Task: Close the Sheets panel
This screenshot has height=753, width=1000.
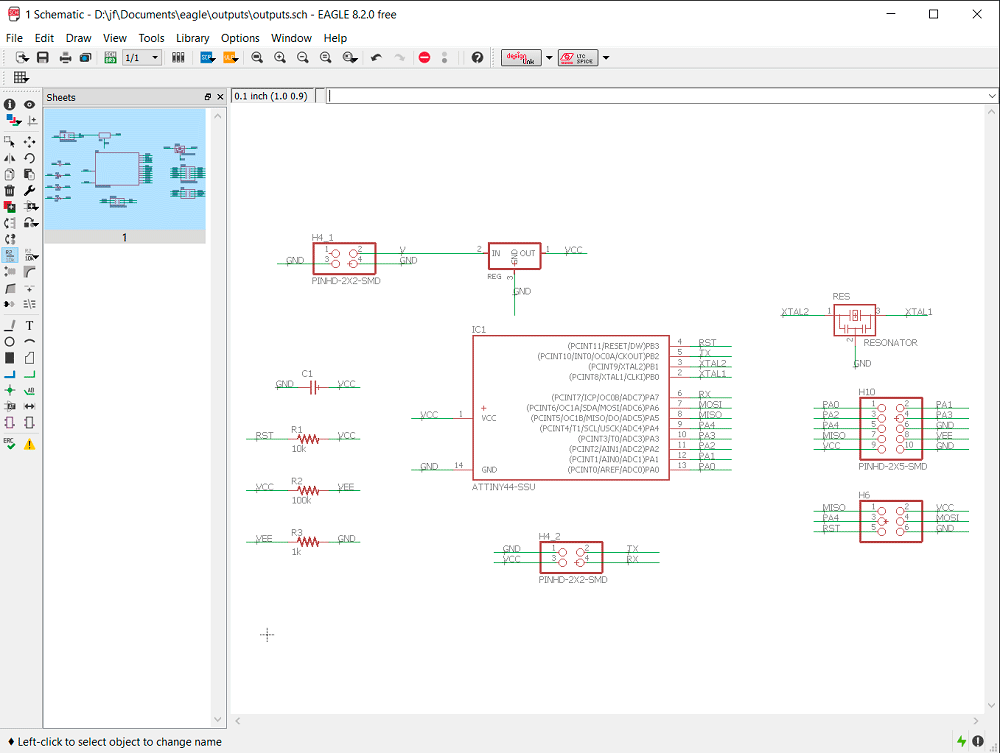Action: coord(220,97)
